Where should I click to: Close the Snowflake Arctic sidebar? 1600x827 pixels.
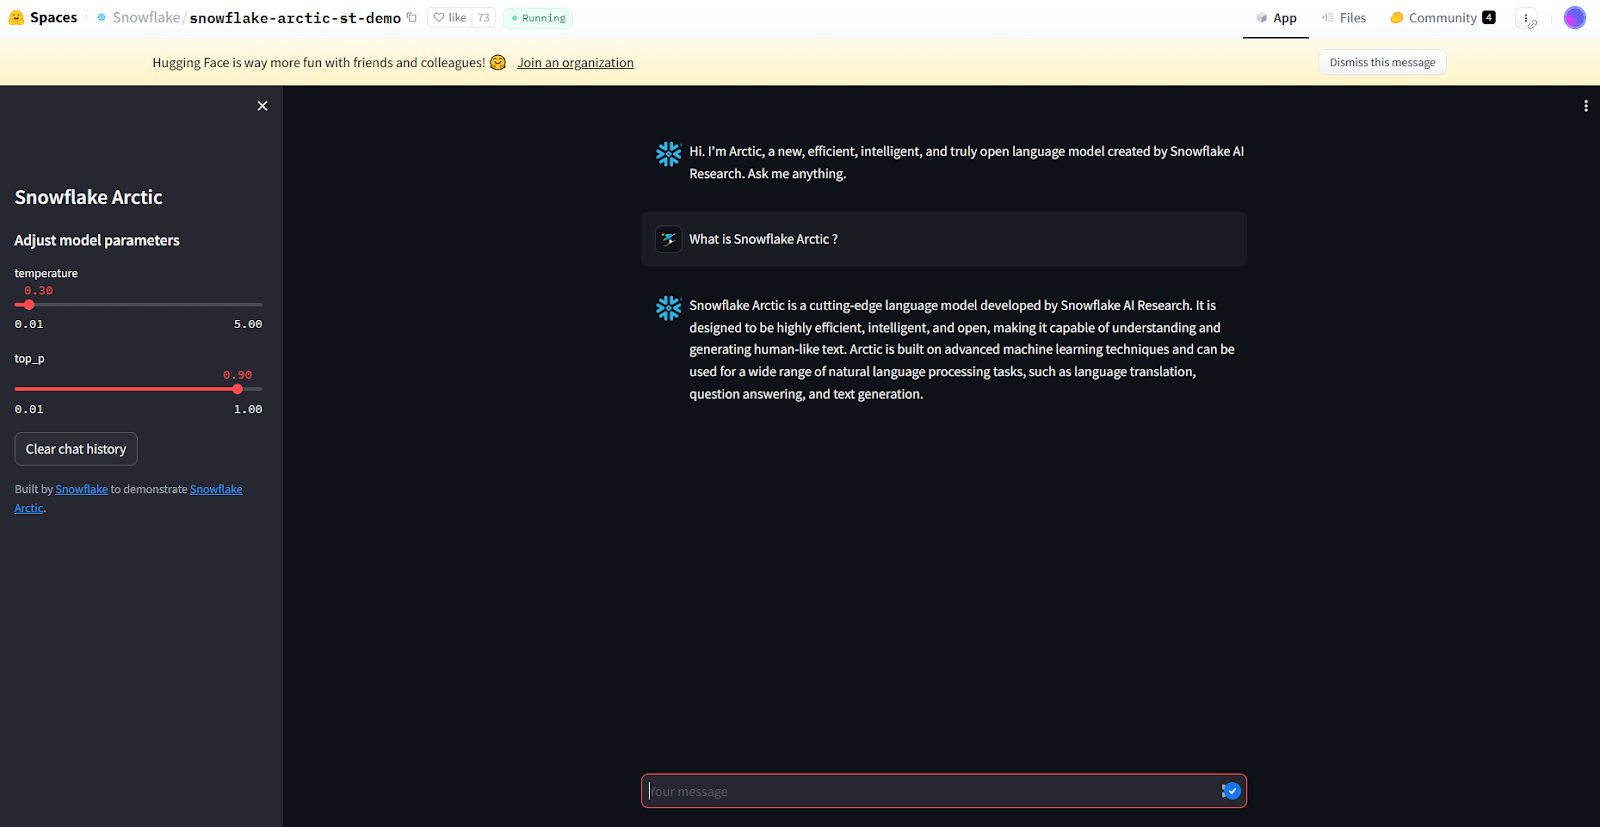(262, 106)
